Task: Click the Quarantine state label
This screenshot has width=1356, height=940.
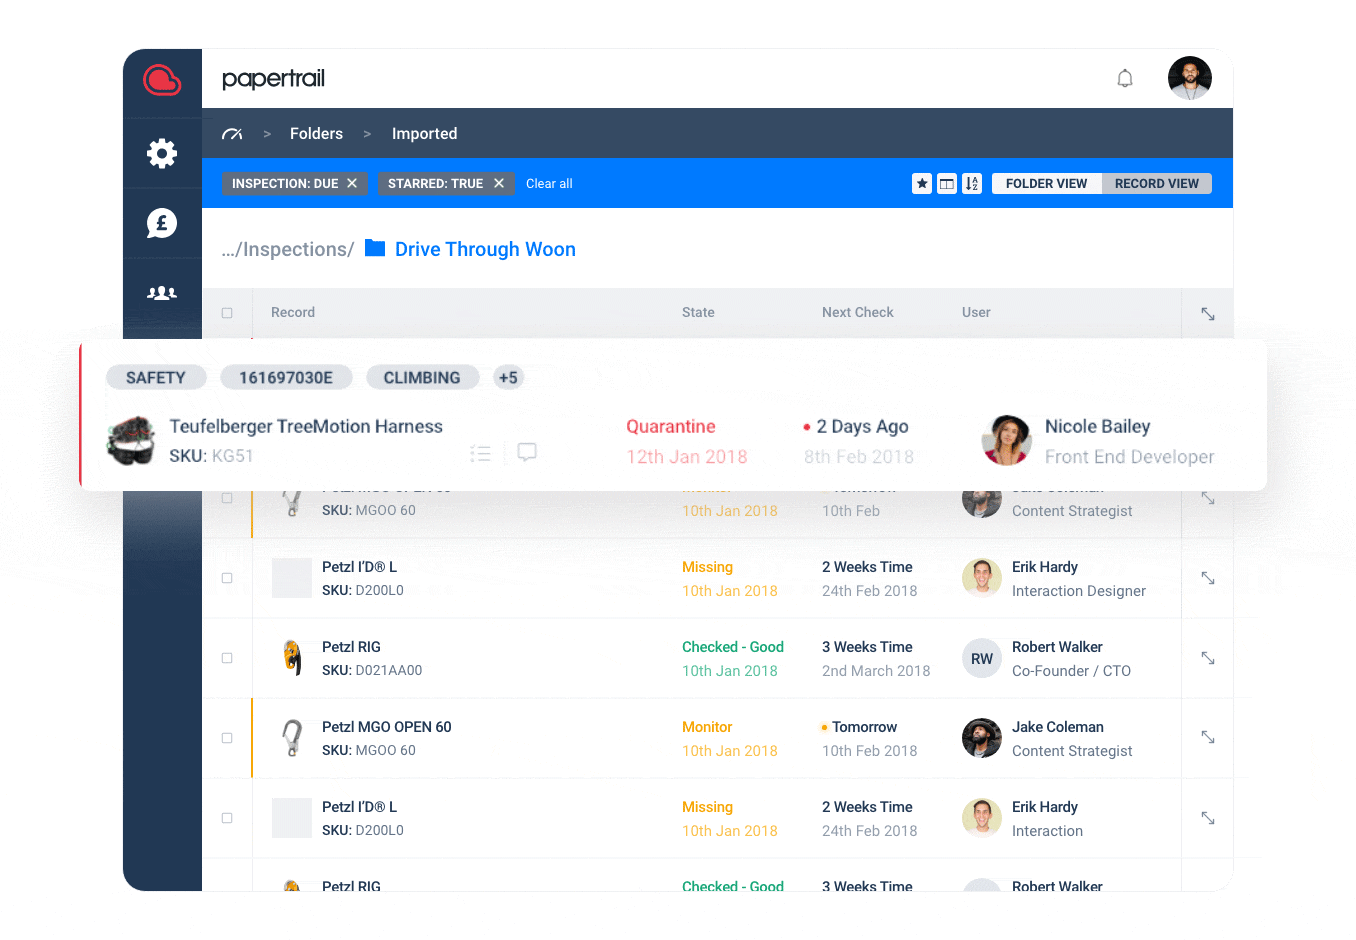Action: 671,426
